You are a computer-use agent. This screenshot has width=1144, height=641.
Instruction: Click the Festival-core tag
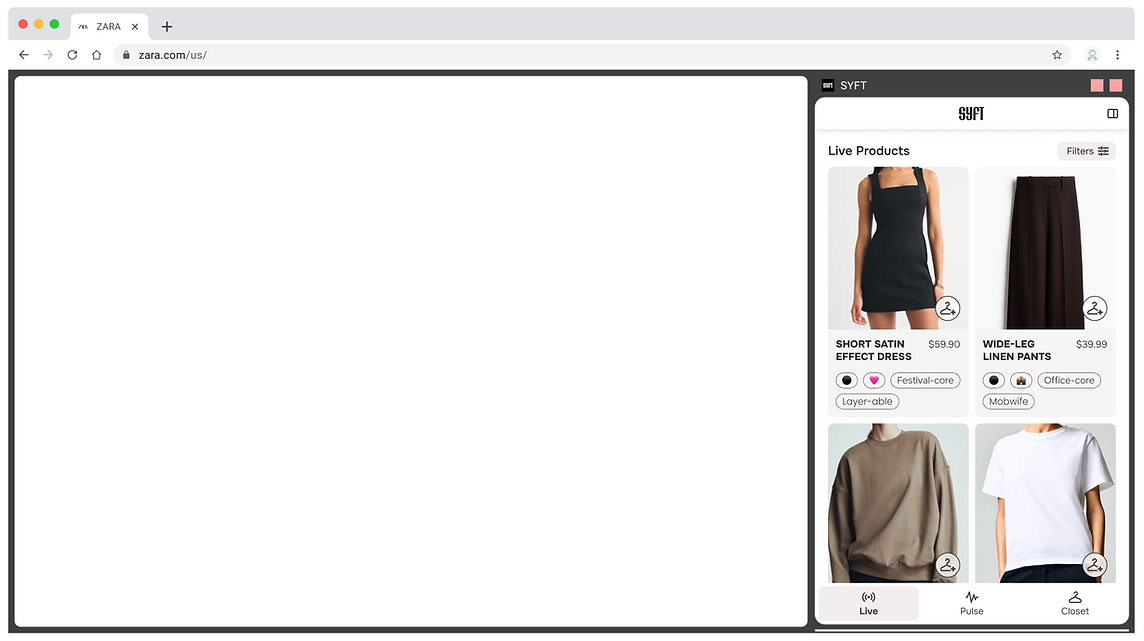point(925,380)
